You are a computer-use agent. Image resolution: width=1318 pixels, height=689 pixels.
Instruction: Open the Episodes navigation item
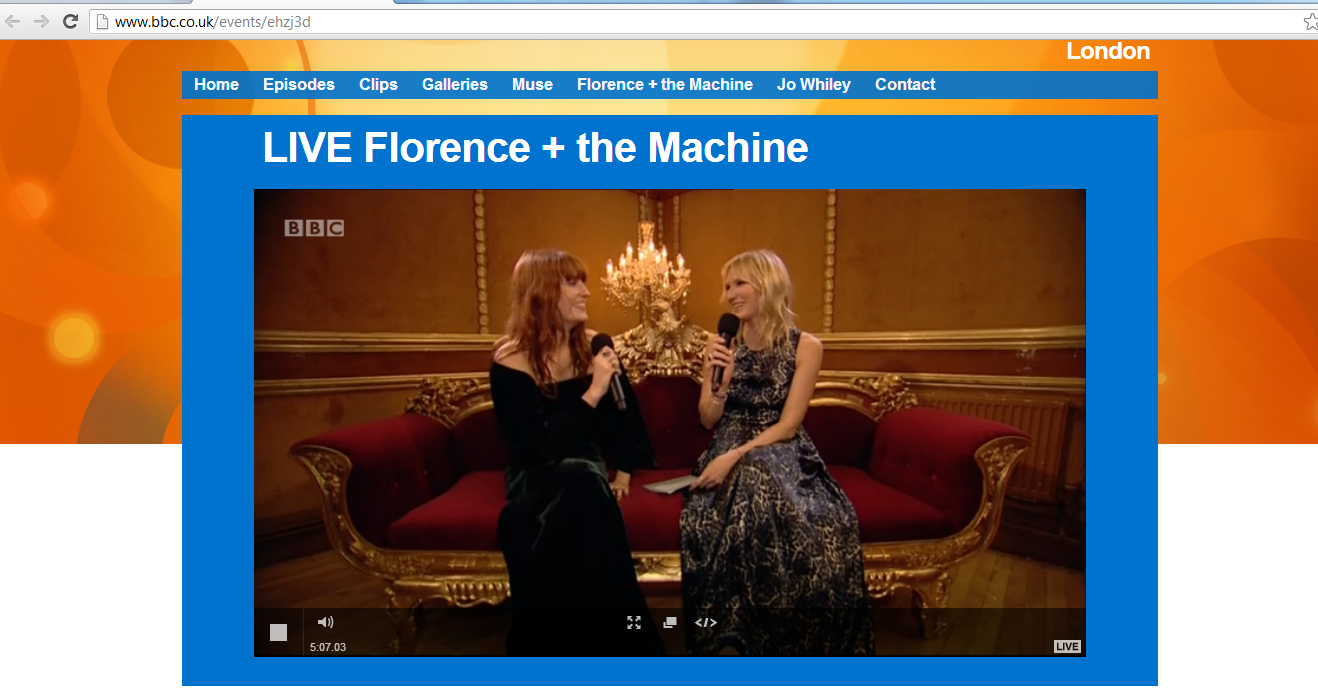coord(299,85)
